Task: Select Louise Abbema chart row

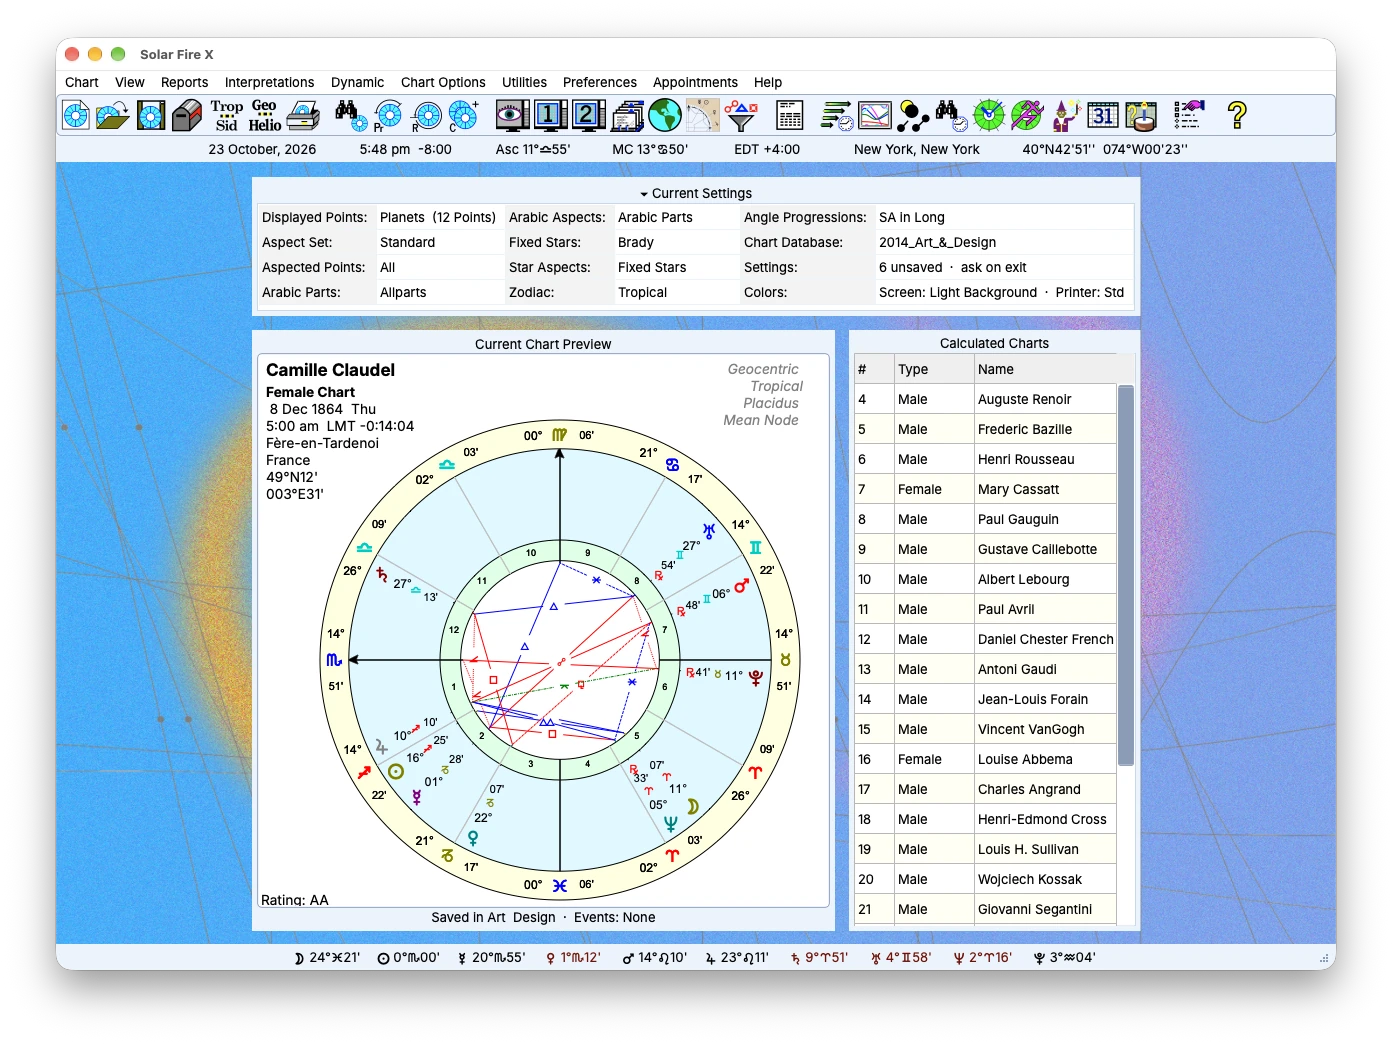Action: 985,759
